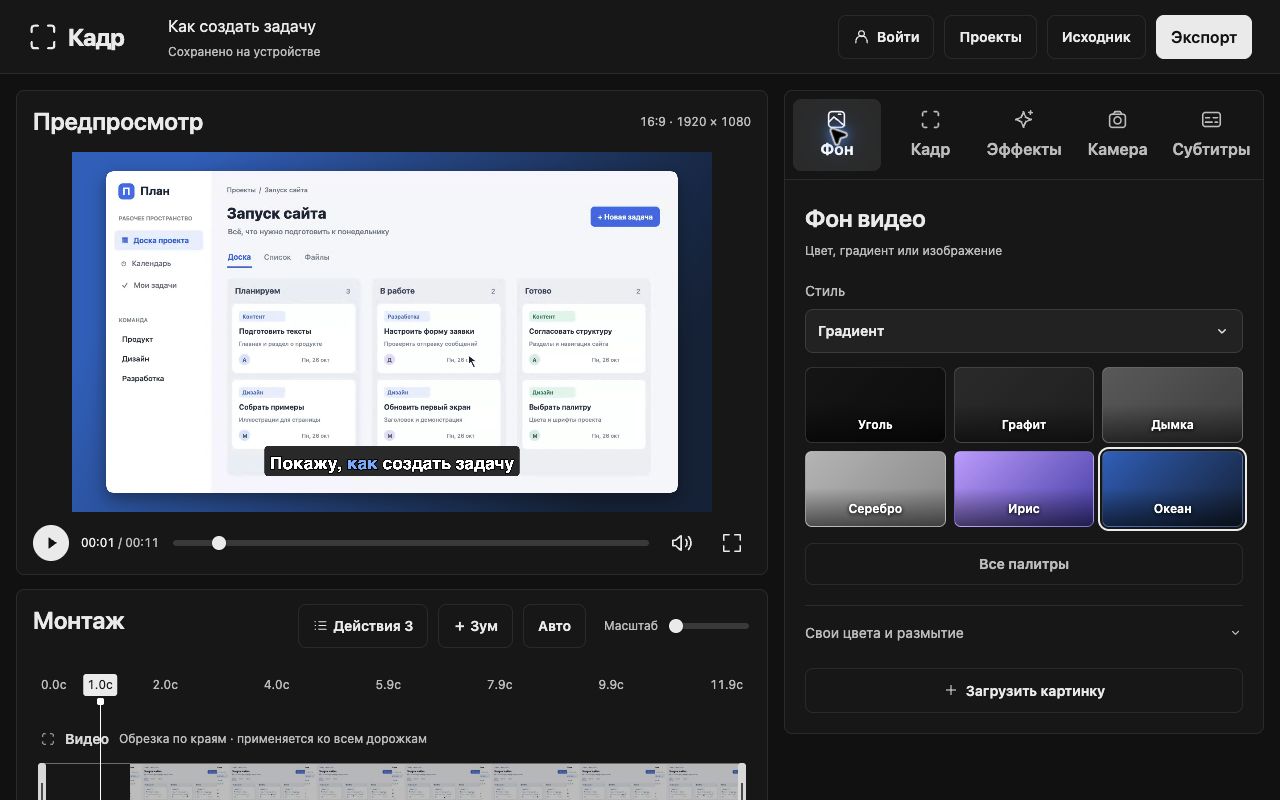Open the Действия 3 list

coord(363,626)
